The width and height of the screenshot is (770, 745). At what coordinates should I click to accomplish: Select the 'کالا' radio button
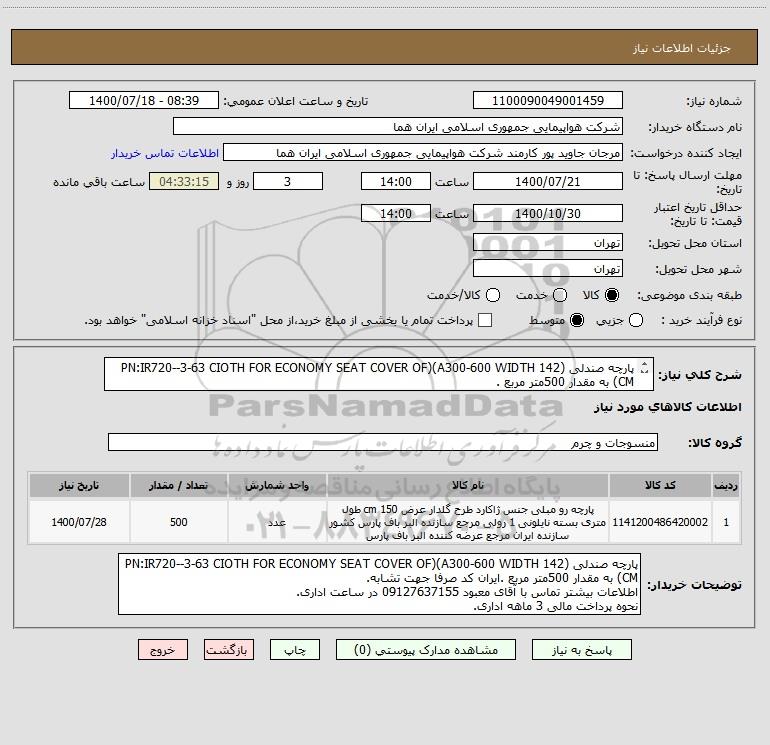pos(612,295)
